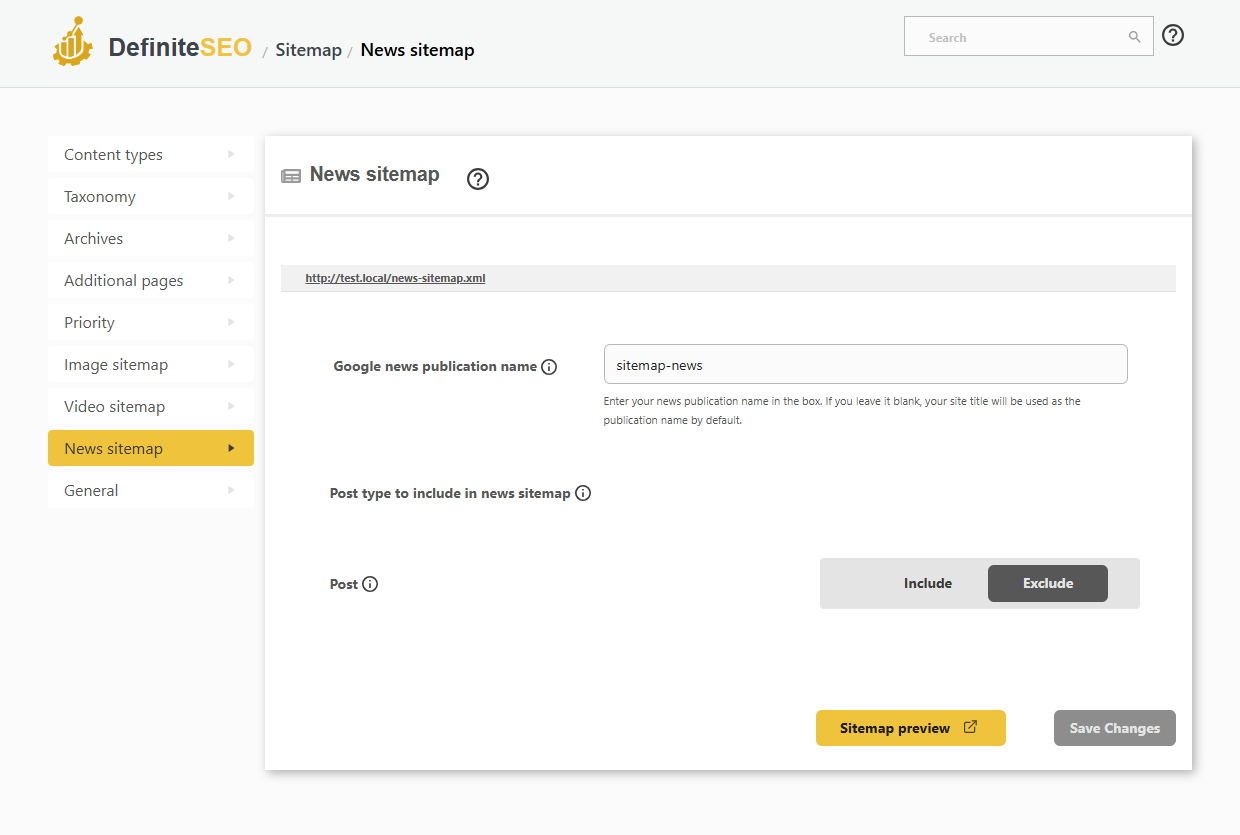Show info for Google news publication name
Viewport: 1240px width, 835px height.
coord(549,367)
